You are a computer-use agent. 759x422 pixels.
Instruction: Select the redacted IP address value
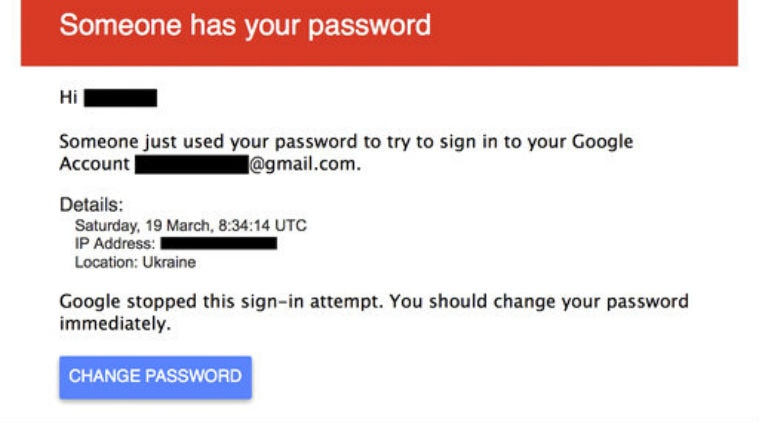(x=218, y=244)
